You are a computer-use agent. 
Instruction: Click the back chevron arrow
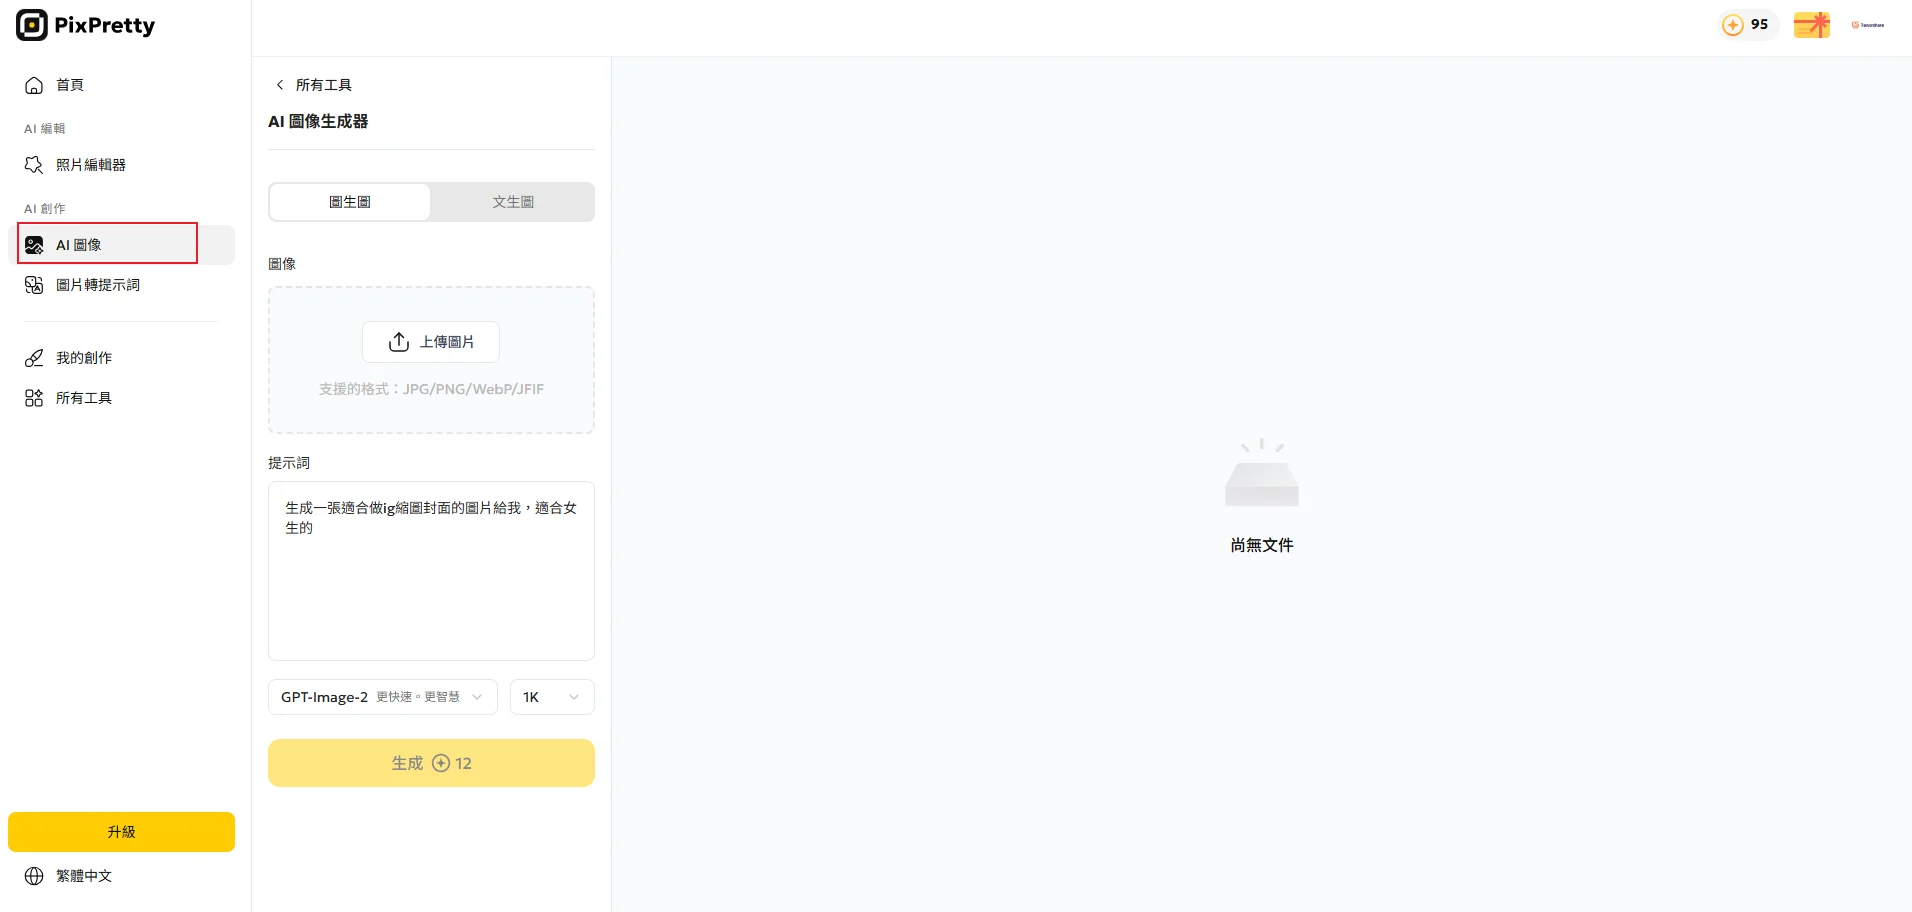pyautogui.click(x=280, y=85)
